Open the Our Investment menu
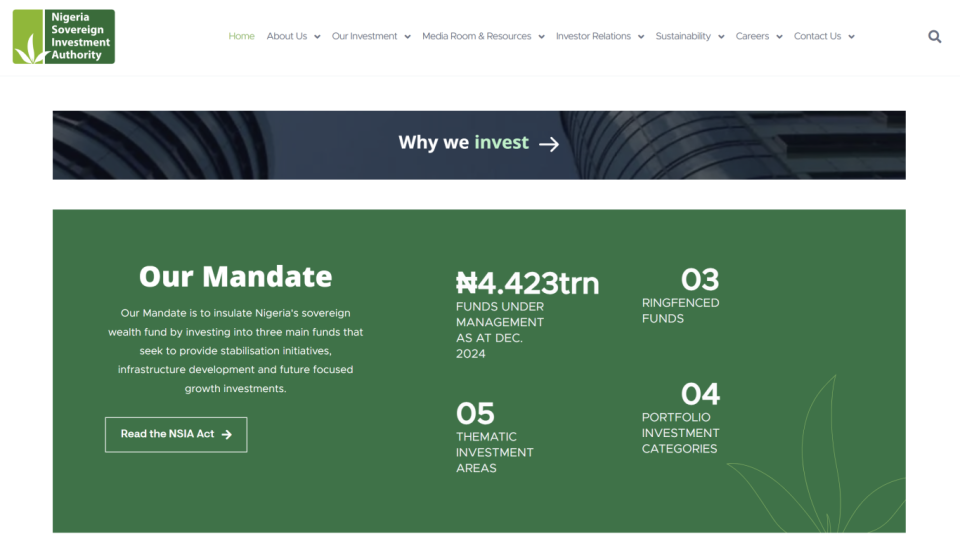 [x=364, y=36]
